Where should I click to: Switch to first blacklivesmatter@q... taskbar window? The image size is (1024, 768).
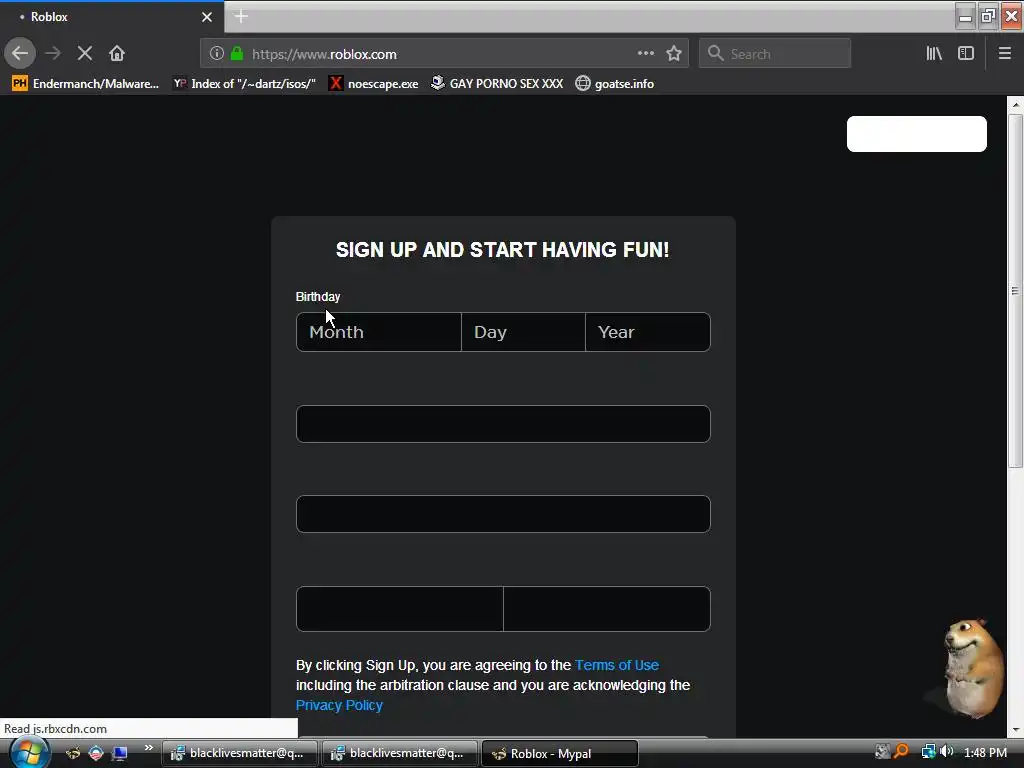[240, 753]
